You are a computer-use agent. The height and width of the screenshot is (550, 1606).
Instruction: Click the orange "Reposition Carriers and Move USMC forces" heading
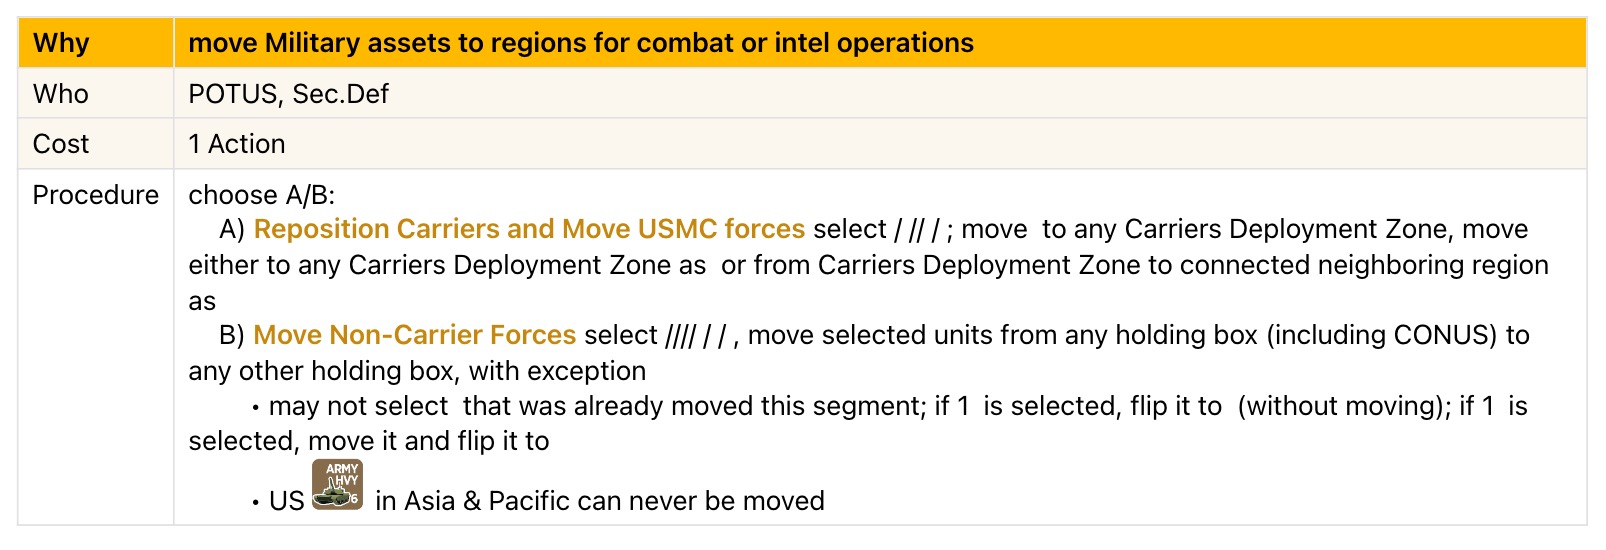(x=529, y=229)
